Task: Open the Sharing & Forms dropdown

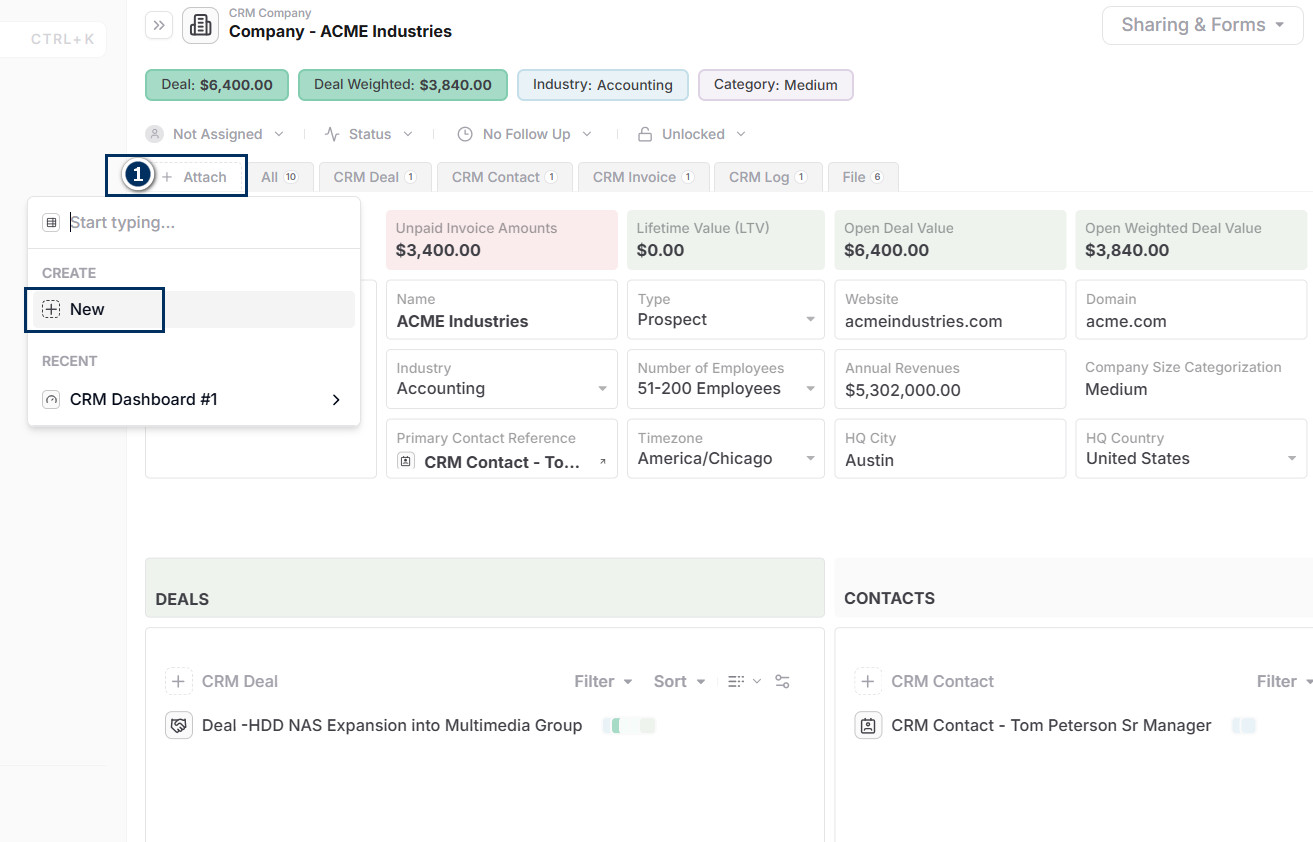Action: tap(1202, 25)
